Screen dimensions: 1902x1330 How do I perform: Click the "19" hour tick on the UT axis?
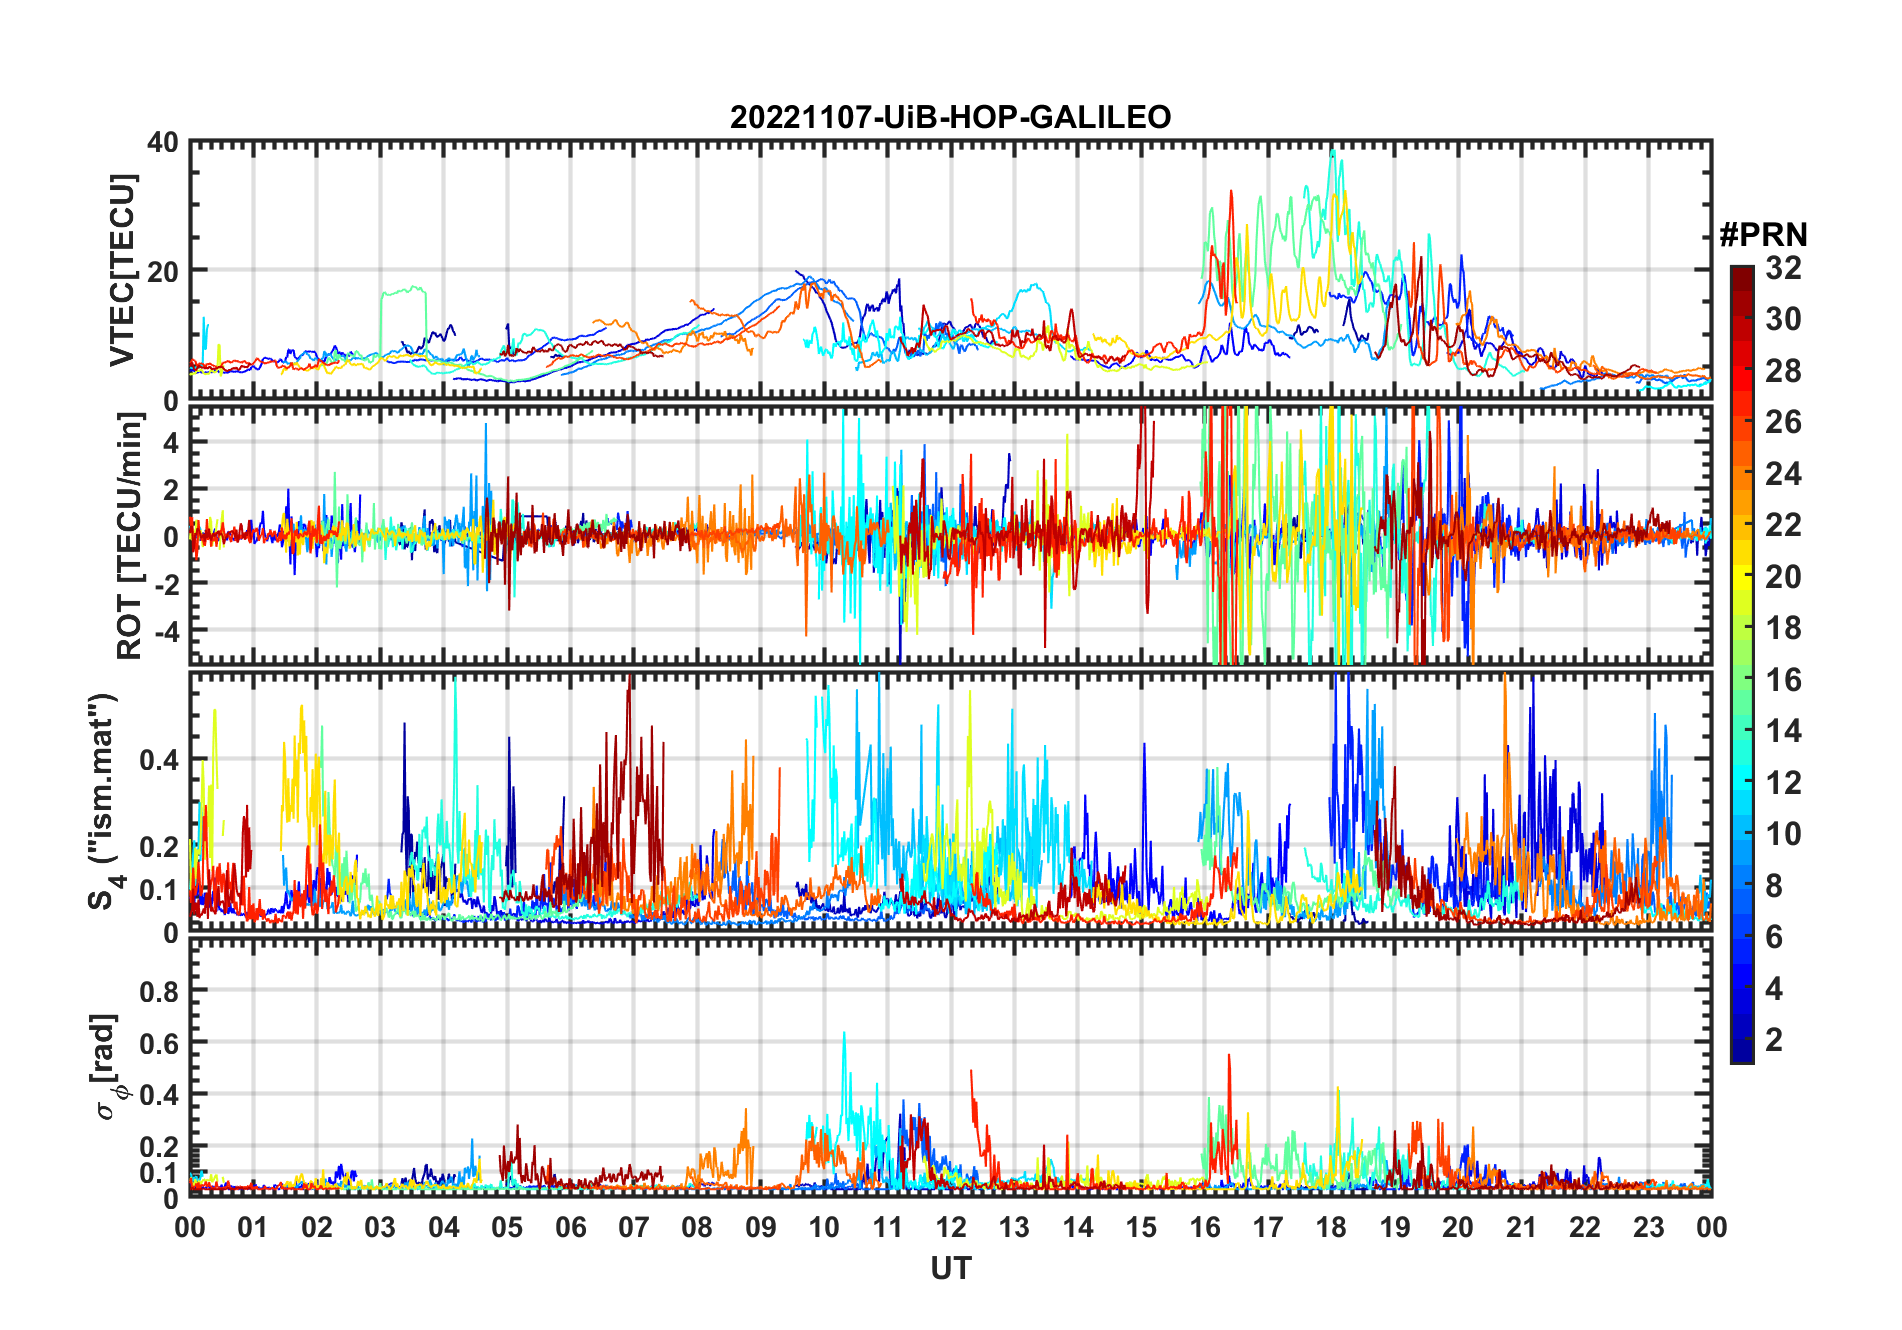(x=1394, y=1227)
